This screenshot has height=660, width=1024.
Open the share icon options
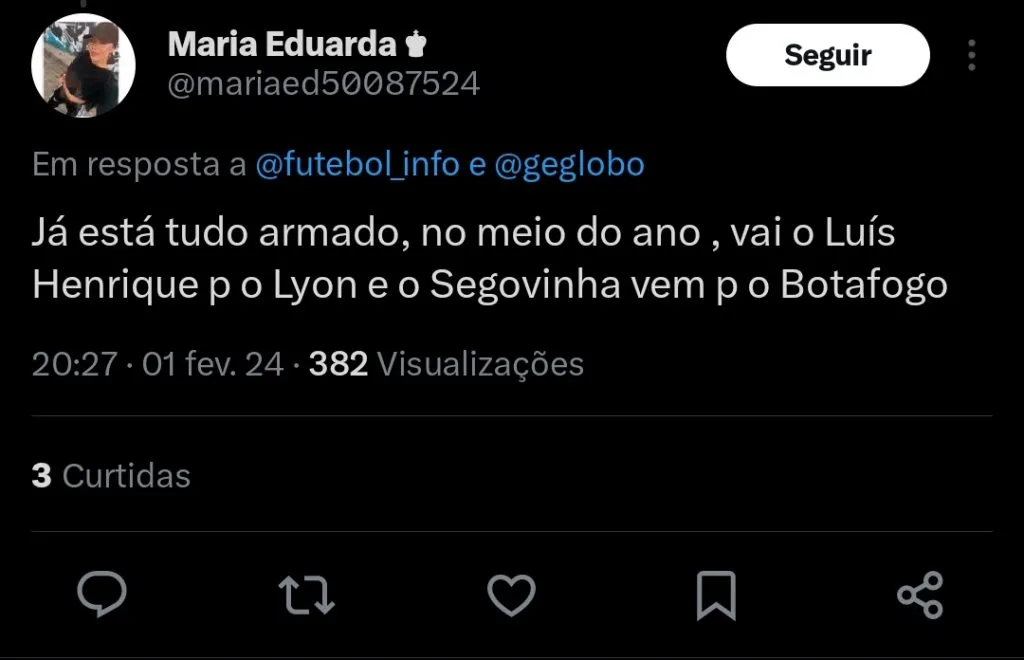(920, 594)
